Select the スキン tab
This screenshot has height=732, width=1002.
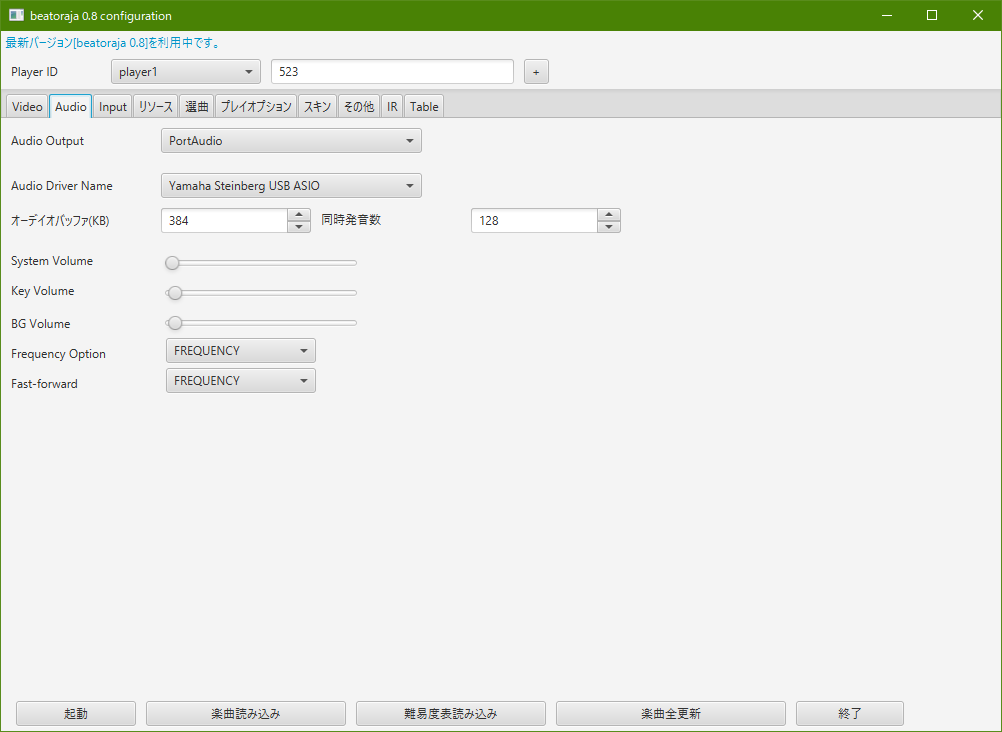[x=318, y=107]
